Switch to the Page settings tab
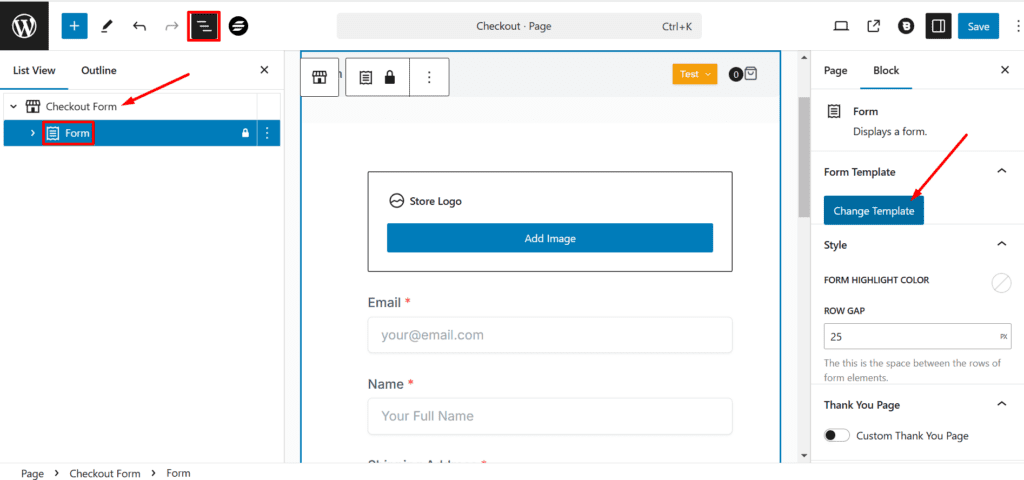This screenshot has height=480, width=1024. 835,70
